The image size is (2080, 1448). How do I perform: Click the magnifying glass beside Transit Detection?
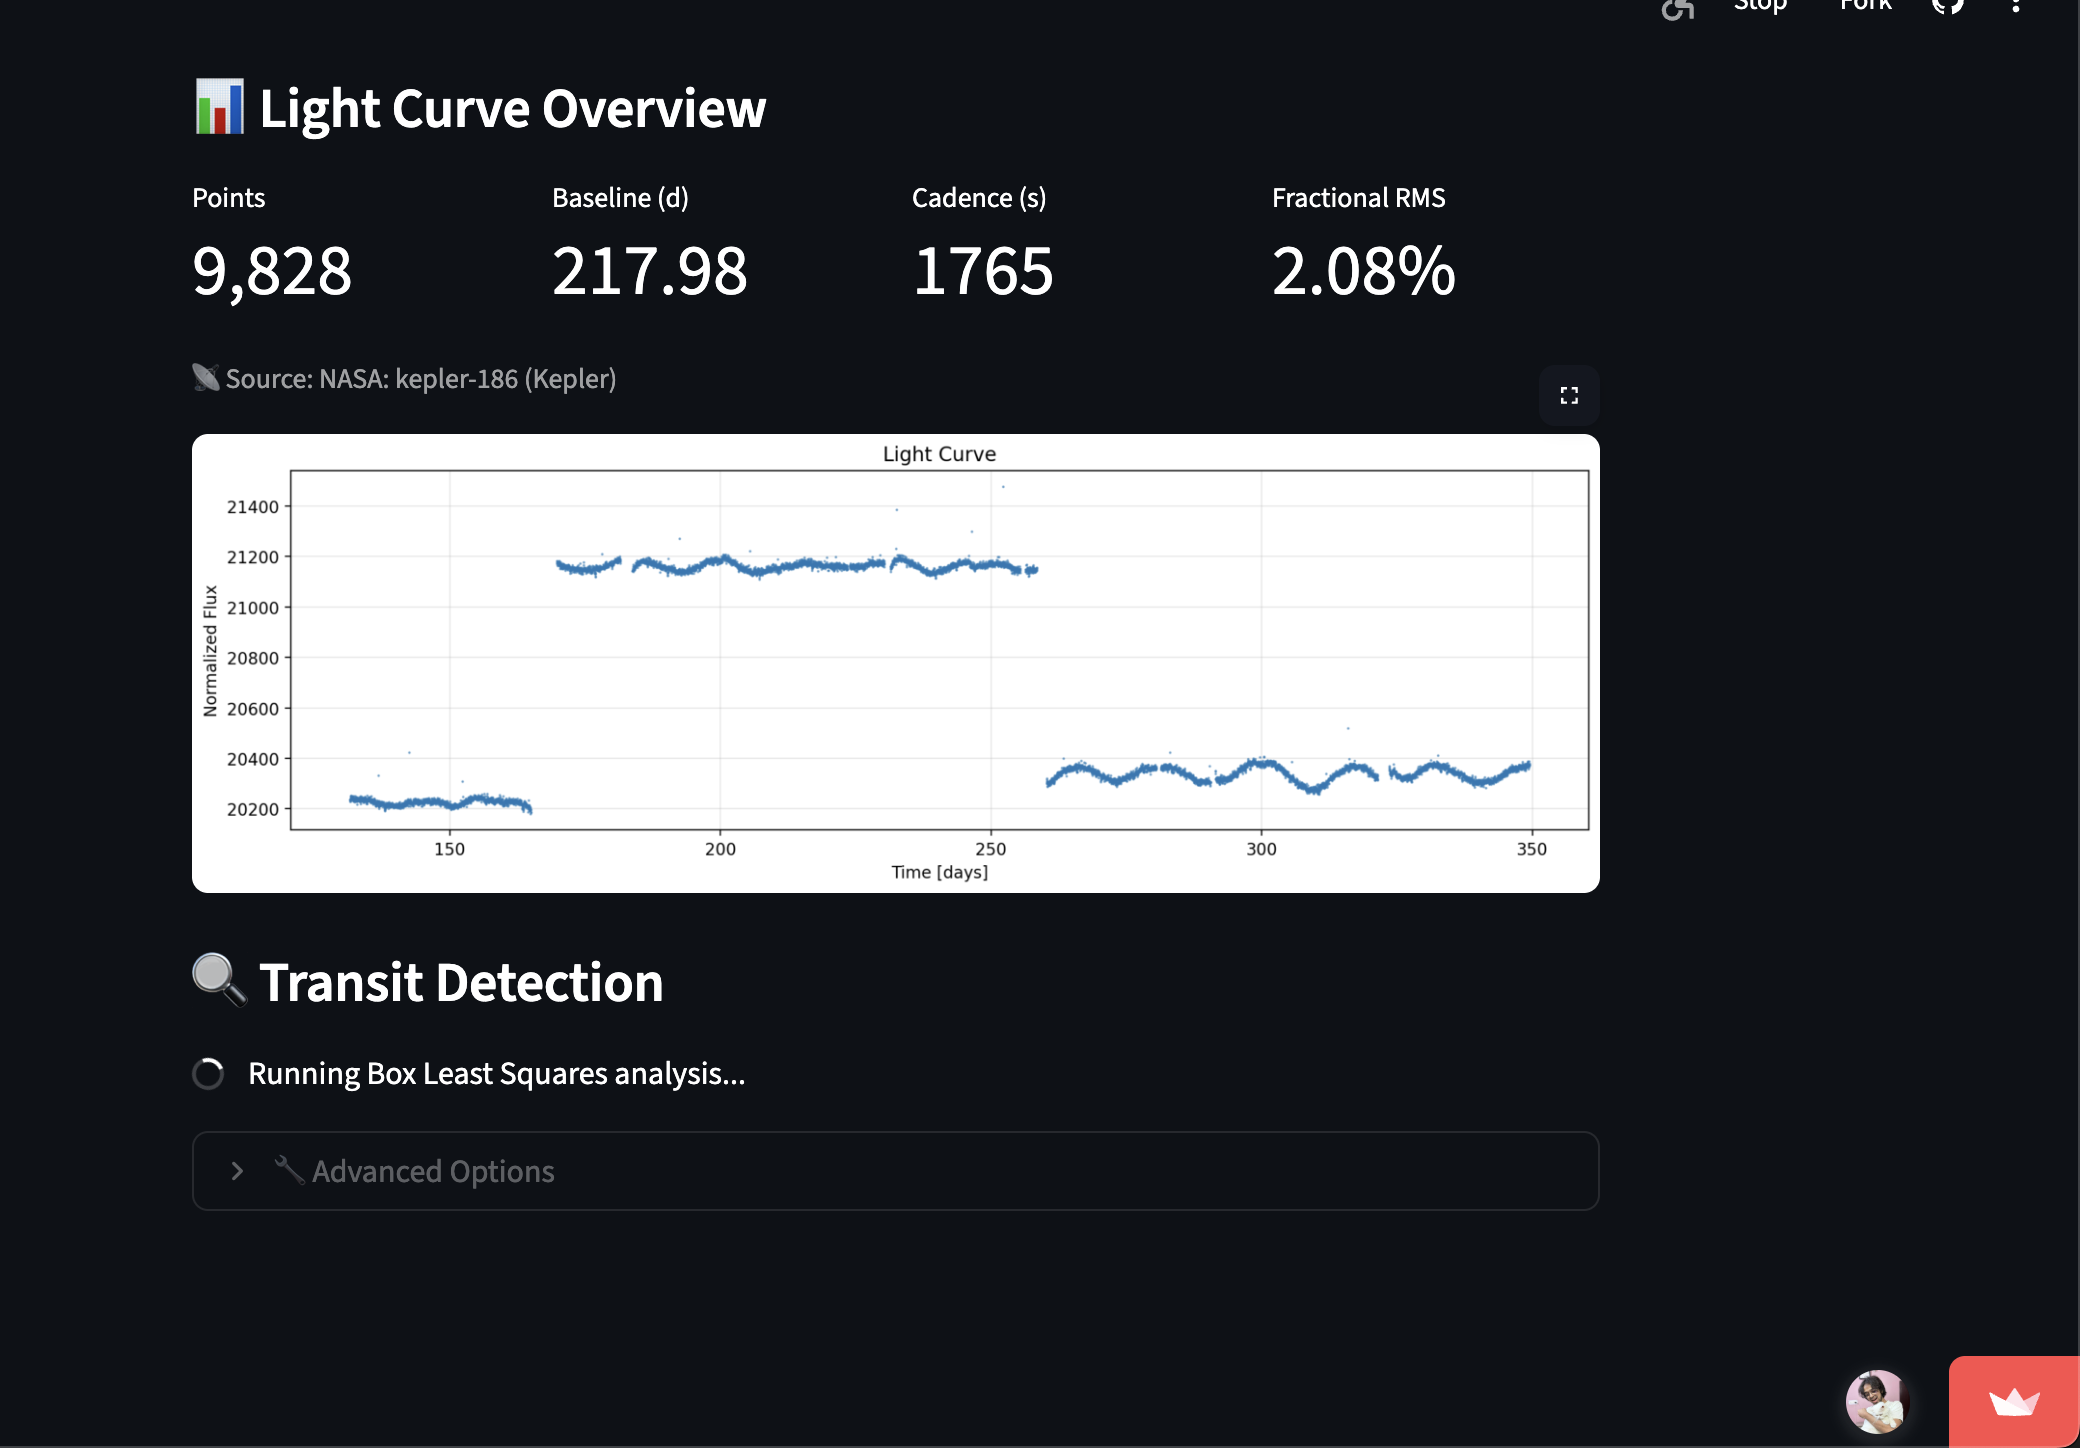pos(219,980)
